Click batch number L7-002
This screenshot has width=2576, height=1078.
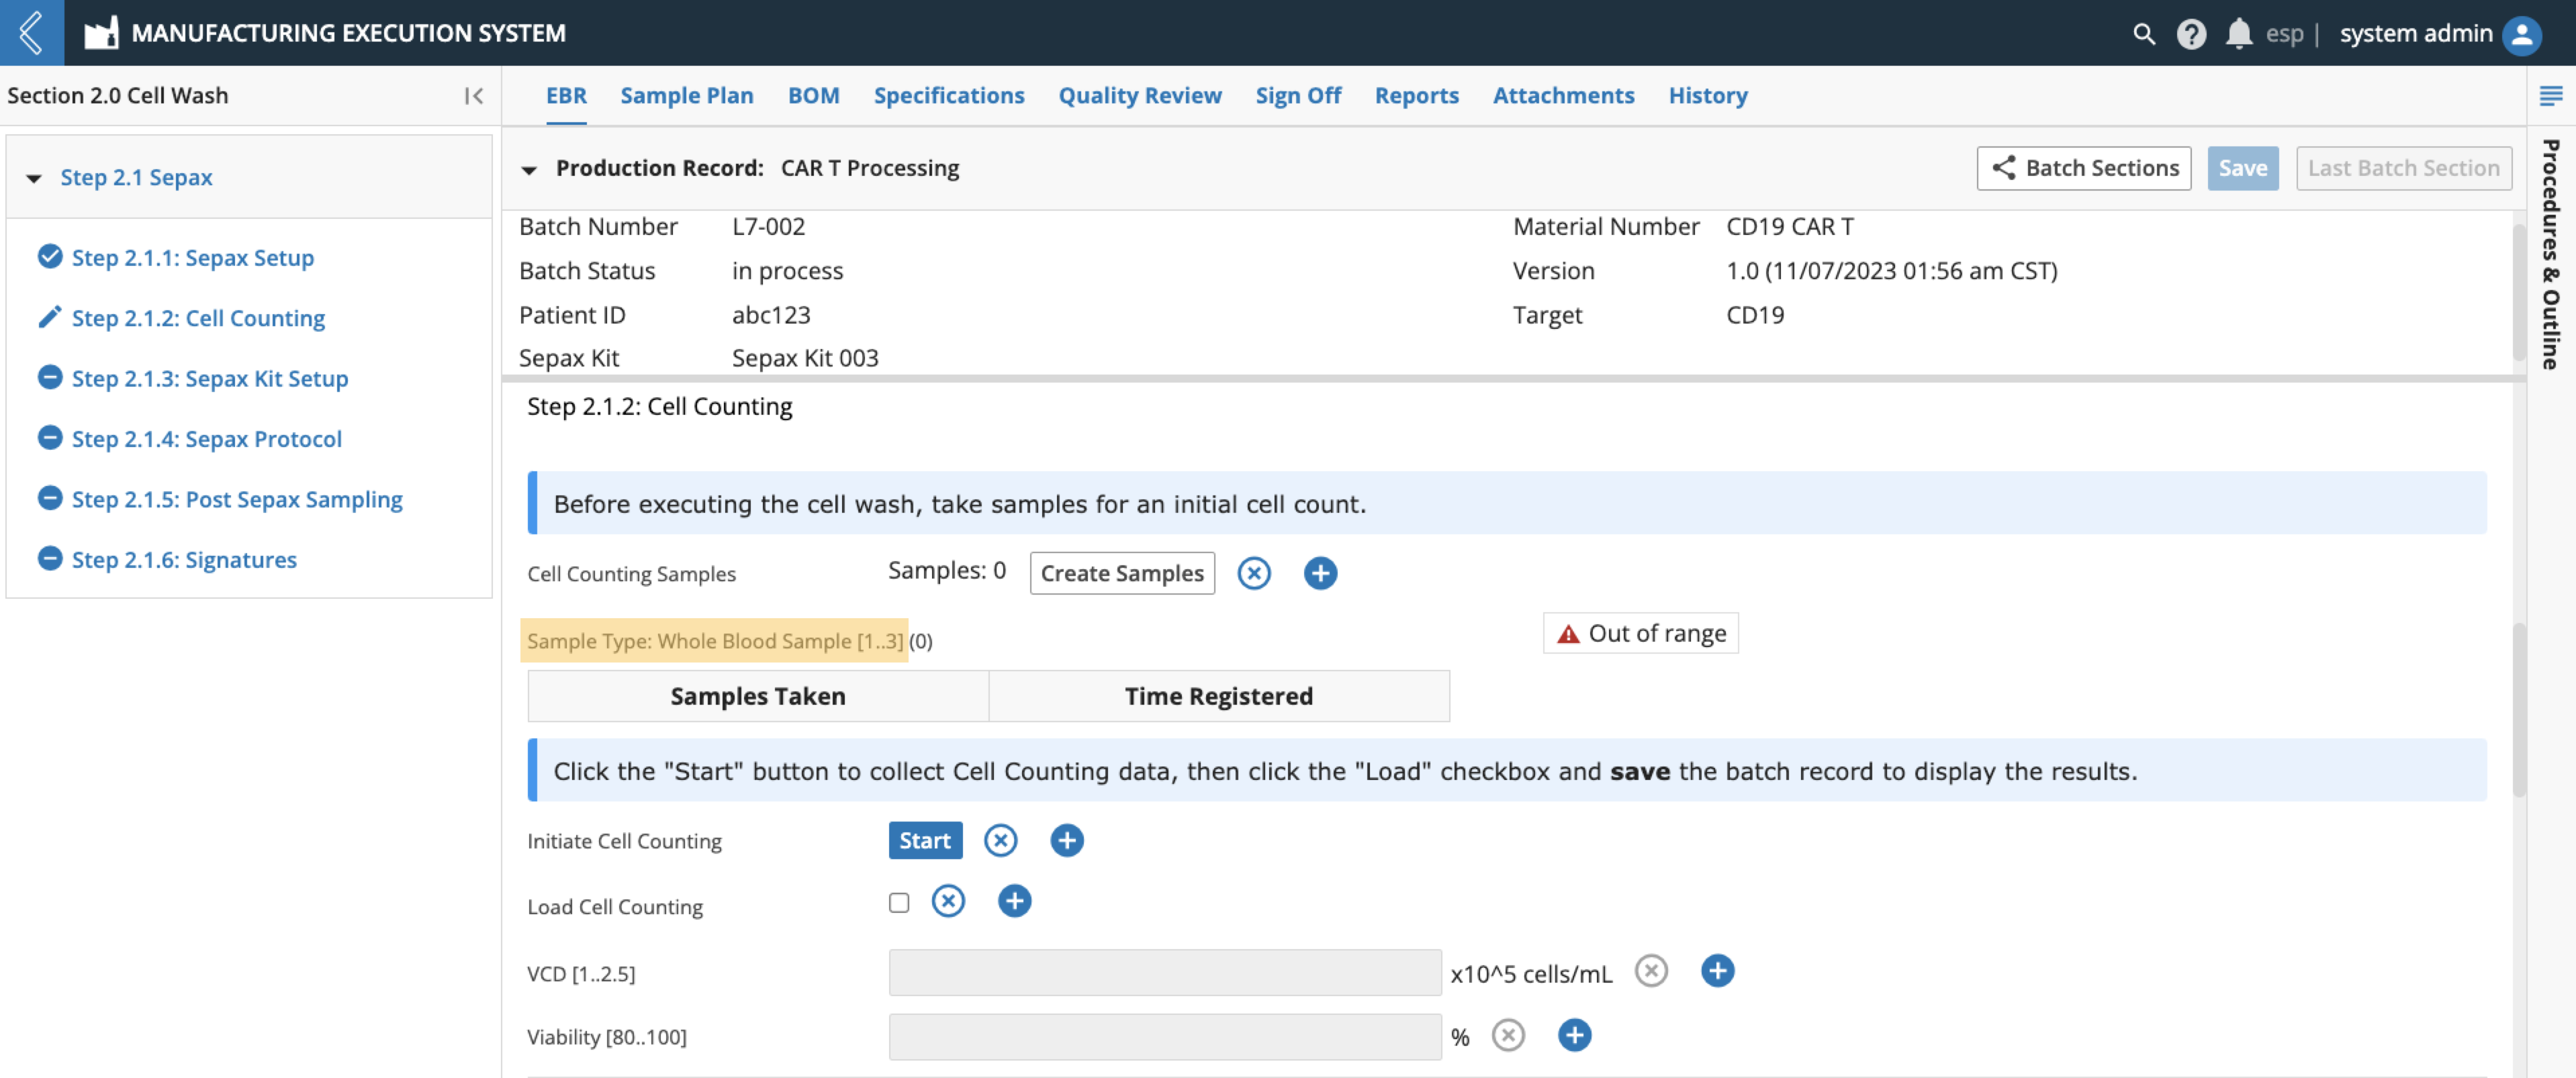point(768,226)
